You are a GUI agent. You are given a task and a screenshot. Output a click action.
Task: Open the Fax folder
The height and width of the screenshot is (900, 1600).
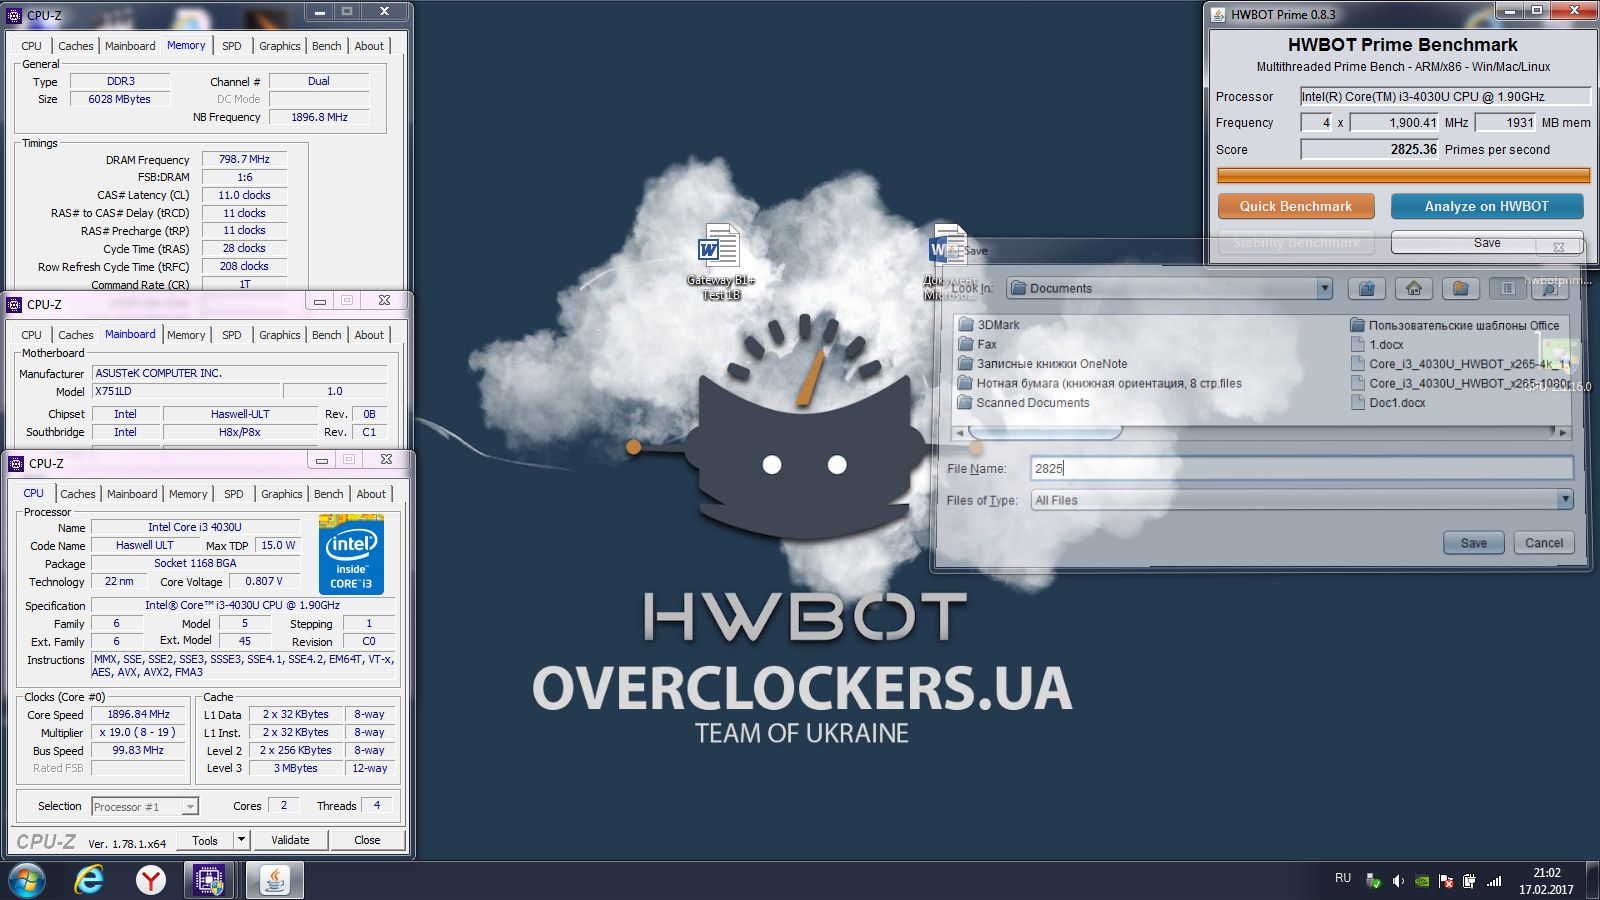click(977, 344)
